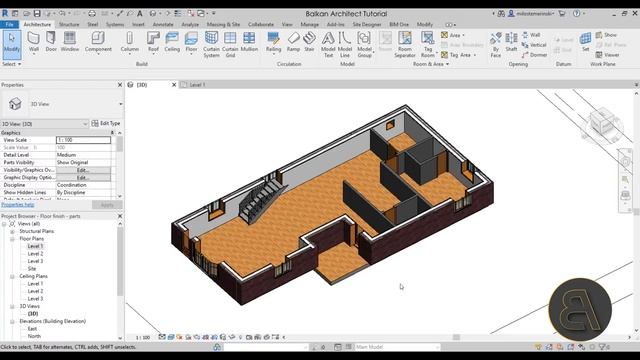
Task: Switch to the Level 1 view tab
Action: coord(197,85)
